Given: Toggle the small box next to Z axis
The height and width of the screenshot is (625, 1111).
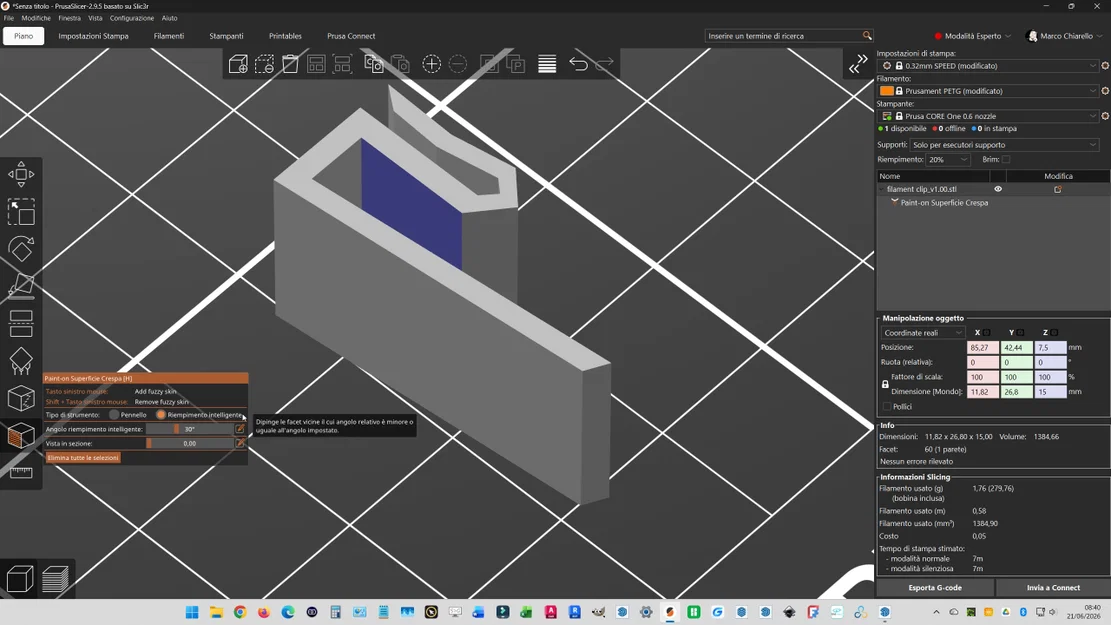Looking at the screenshot, I should (1054, 332).
